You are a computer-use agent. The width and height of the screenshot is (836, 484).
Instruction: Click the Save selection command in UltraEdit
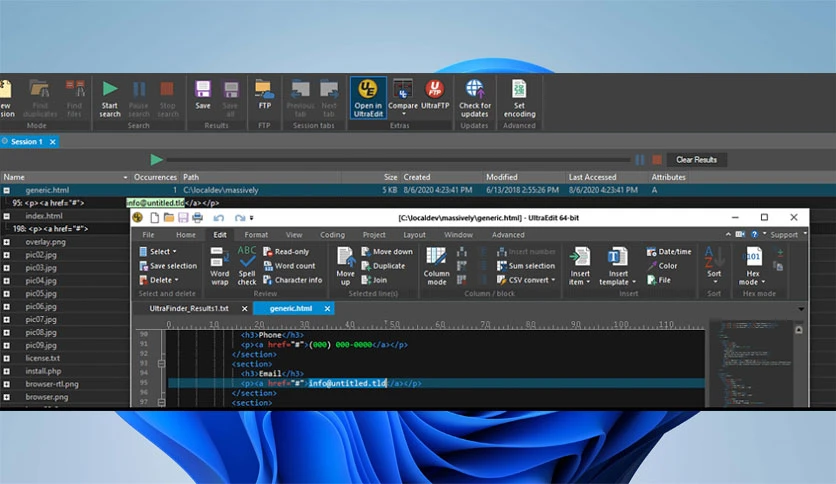pyautogui.click(x=168, y=265)
